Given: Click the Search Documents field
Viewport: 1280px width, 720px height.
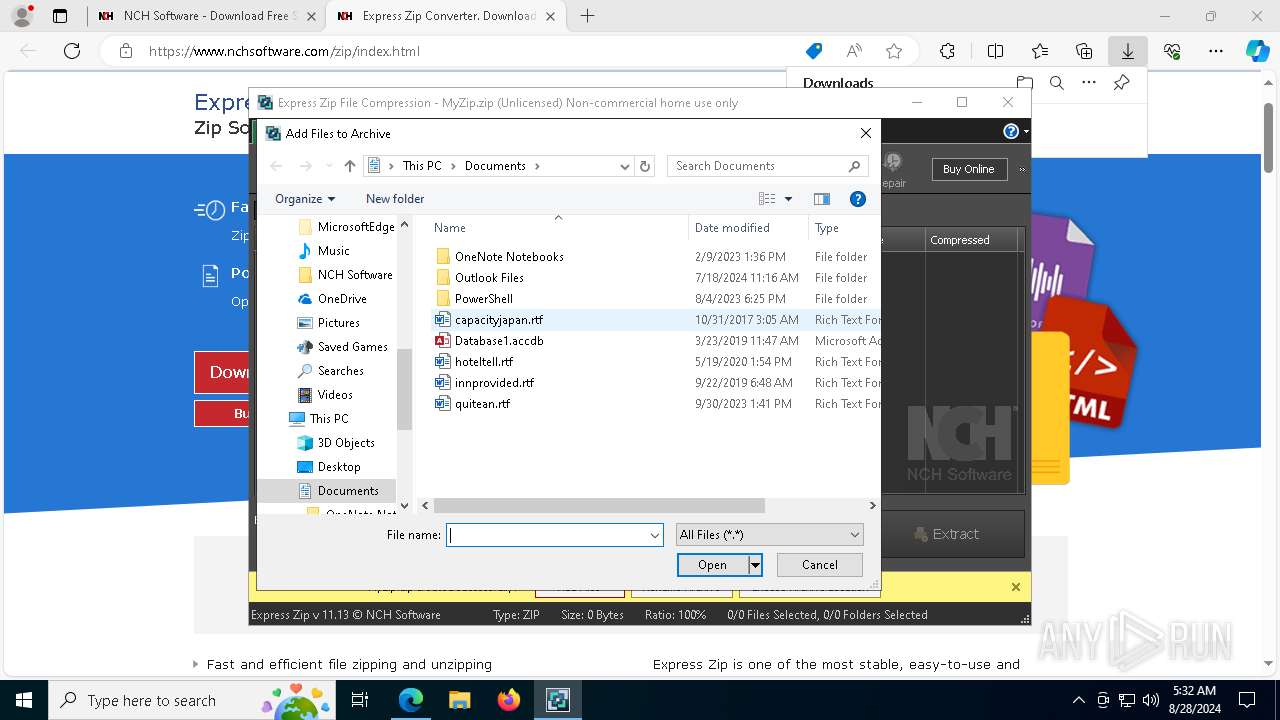Looking at the screenshot, I should [x=767, y=166].
